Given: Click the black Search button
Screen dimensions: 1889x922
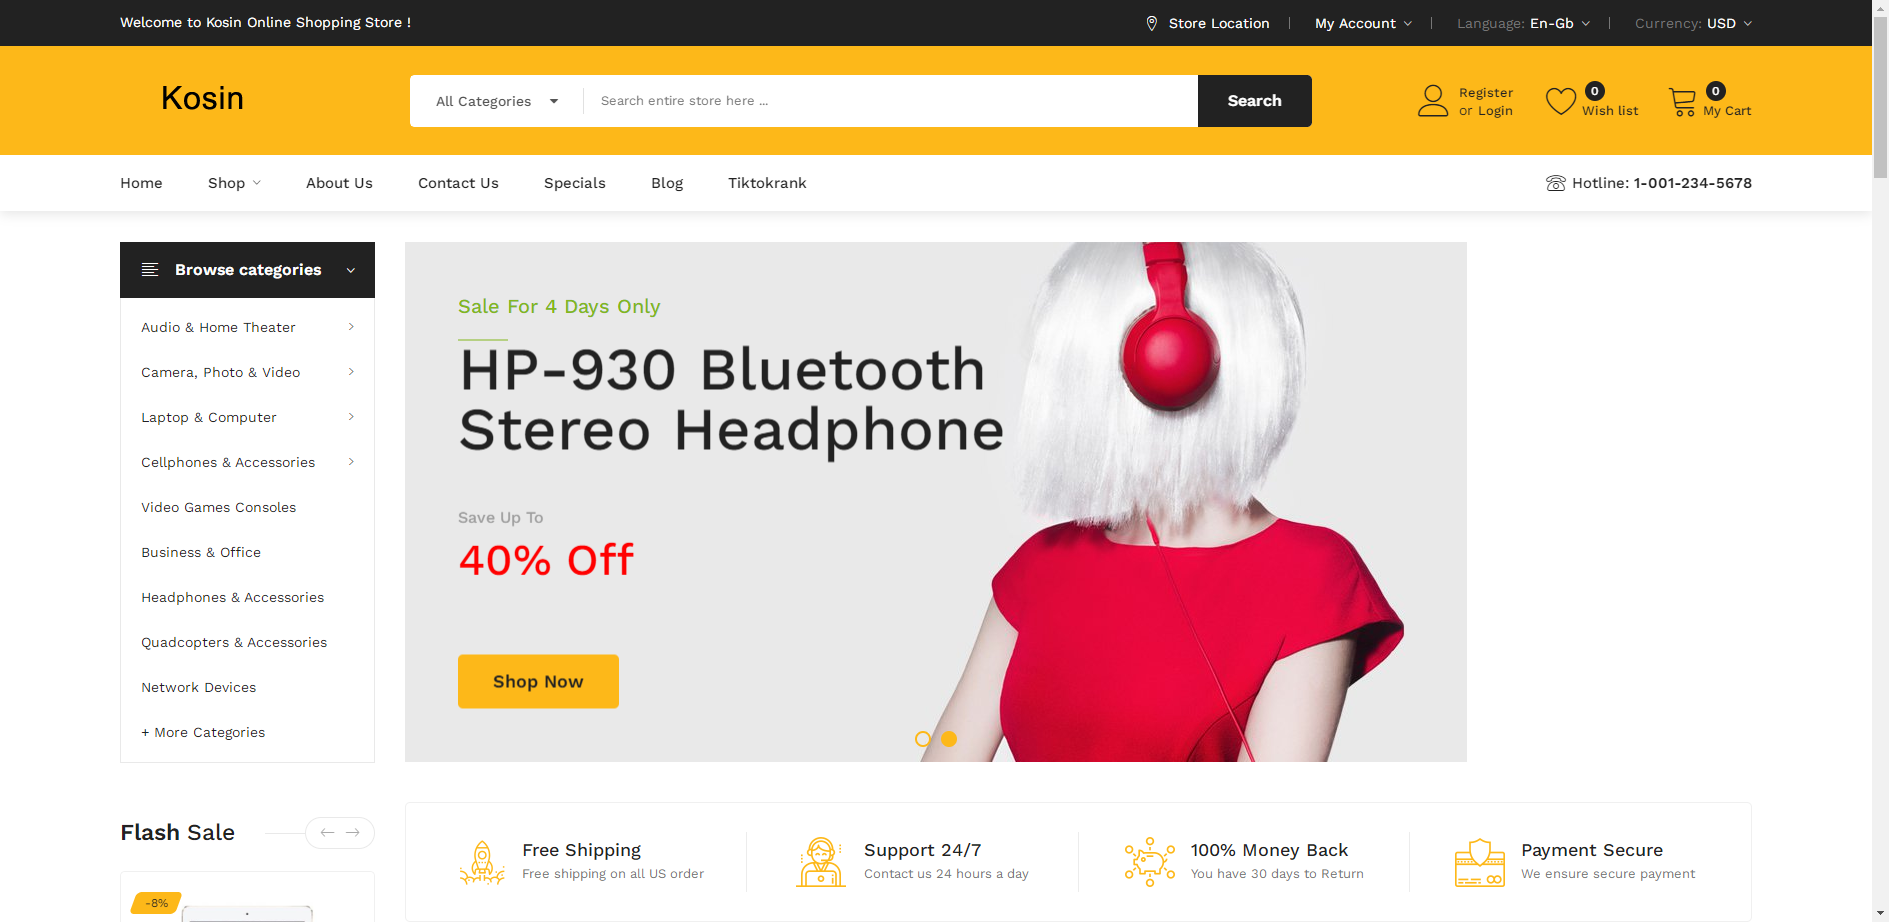Looking at the screenshot, I should click(1254, 101).
